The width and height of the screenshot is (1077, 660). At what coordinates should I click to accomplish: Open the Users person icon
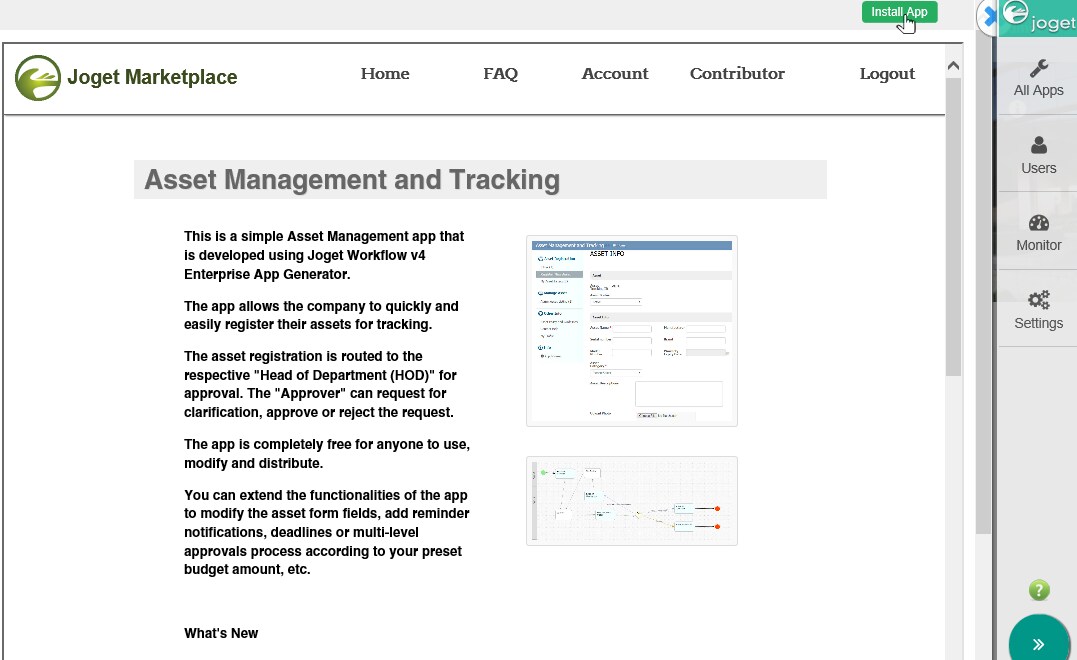pos(1039,145)
